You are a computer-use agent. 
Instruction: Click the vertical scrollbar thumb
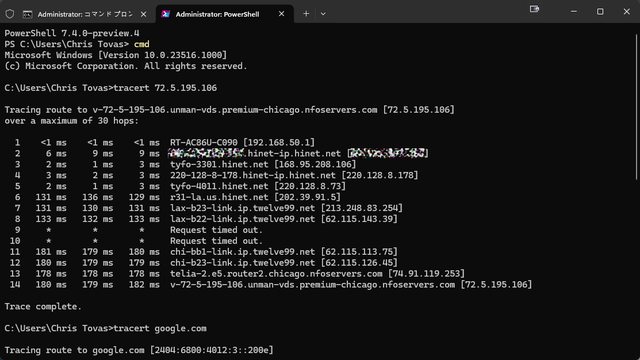(x=637, y=106)
